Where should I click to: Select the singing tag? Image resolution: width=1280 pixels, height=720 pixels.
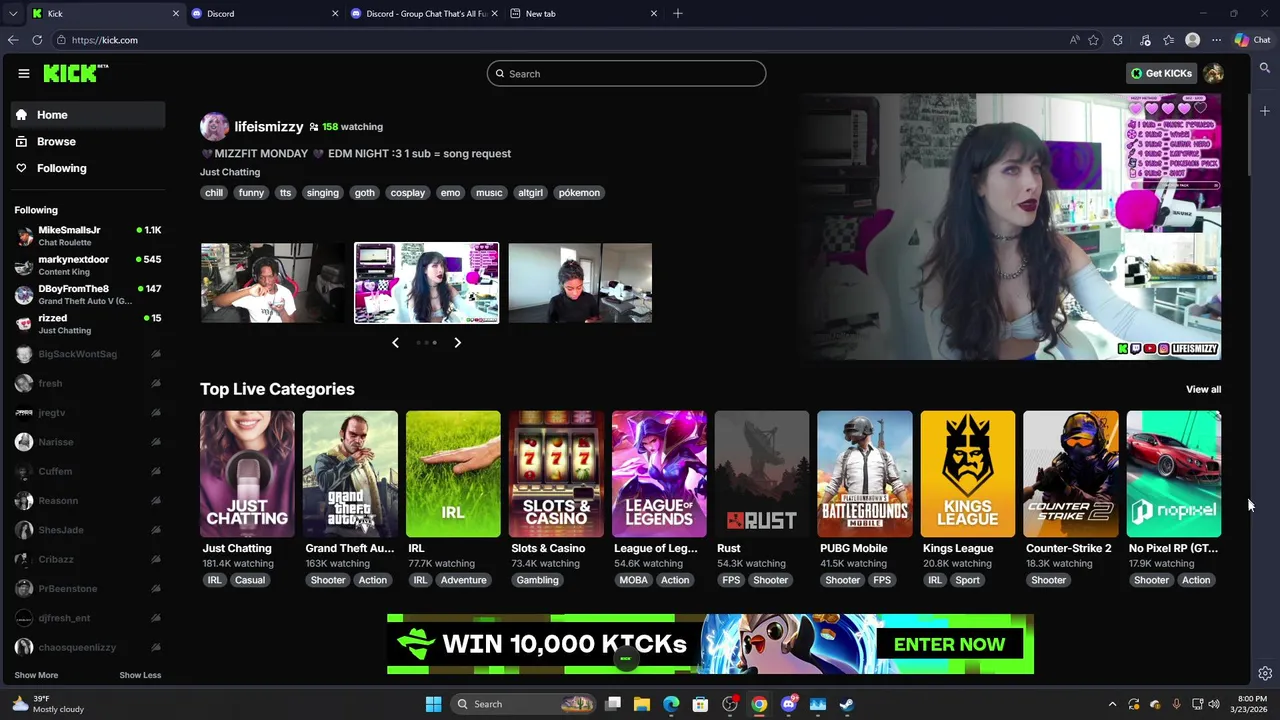pyautogui.click(x=323, y=193)
